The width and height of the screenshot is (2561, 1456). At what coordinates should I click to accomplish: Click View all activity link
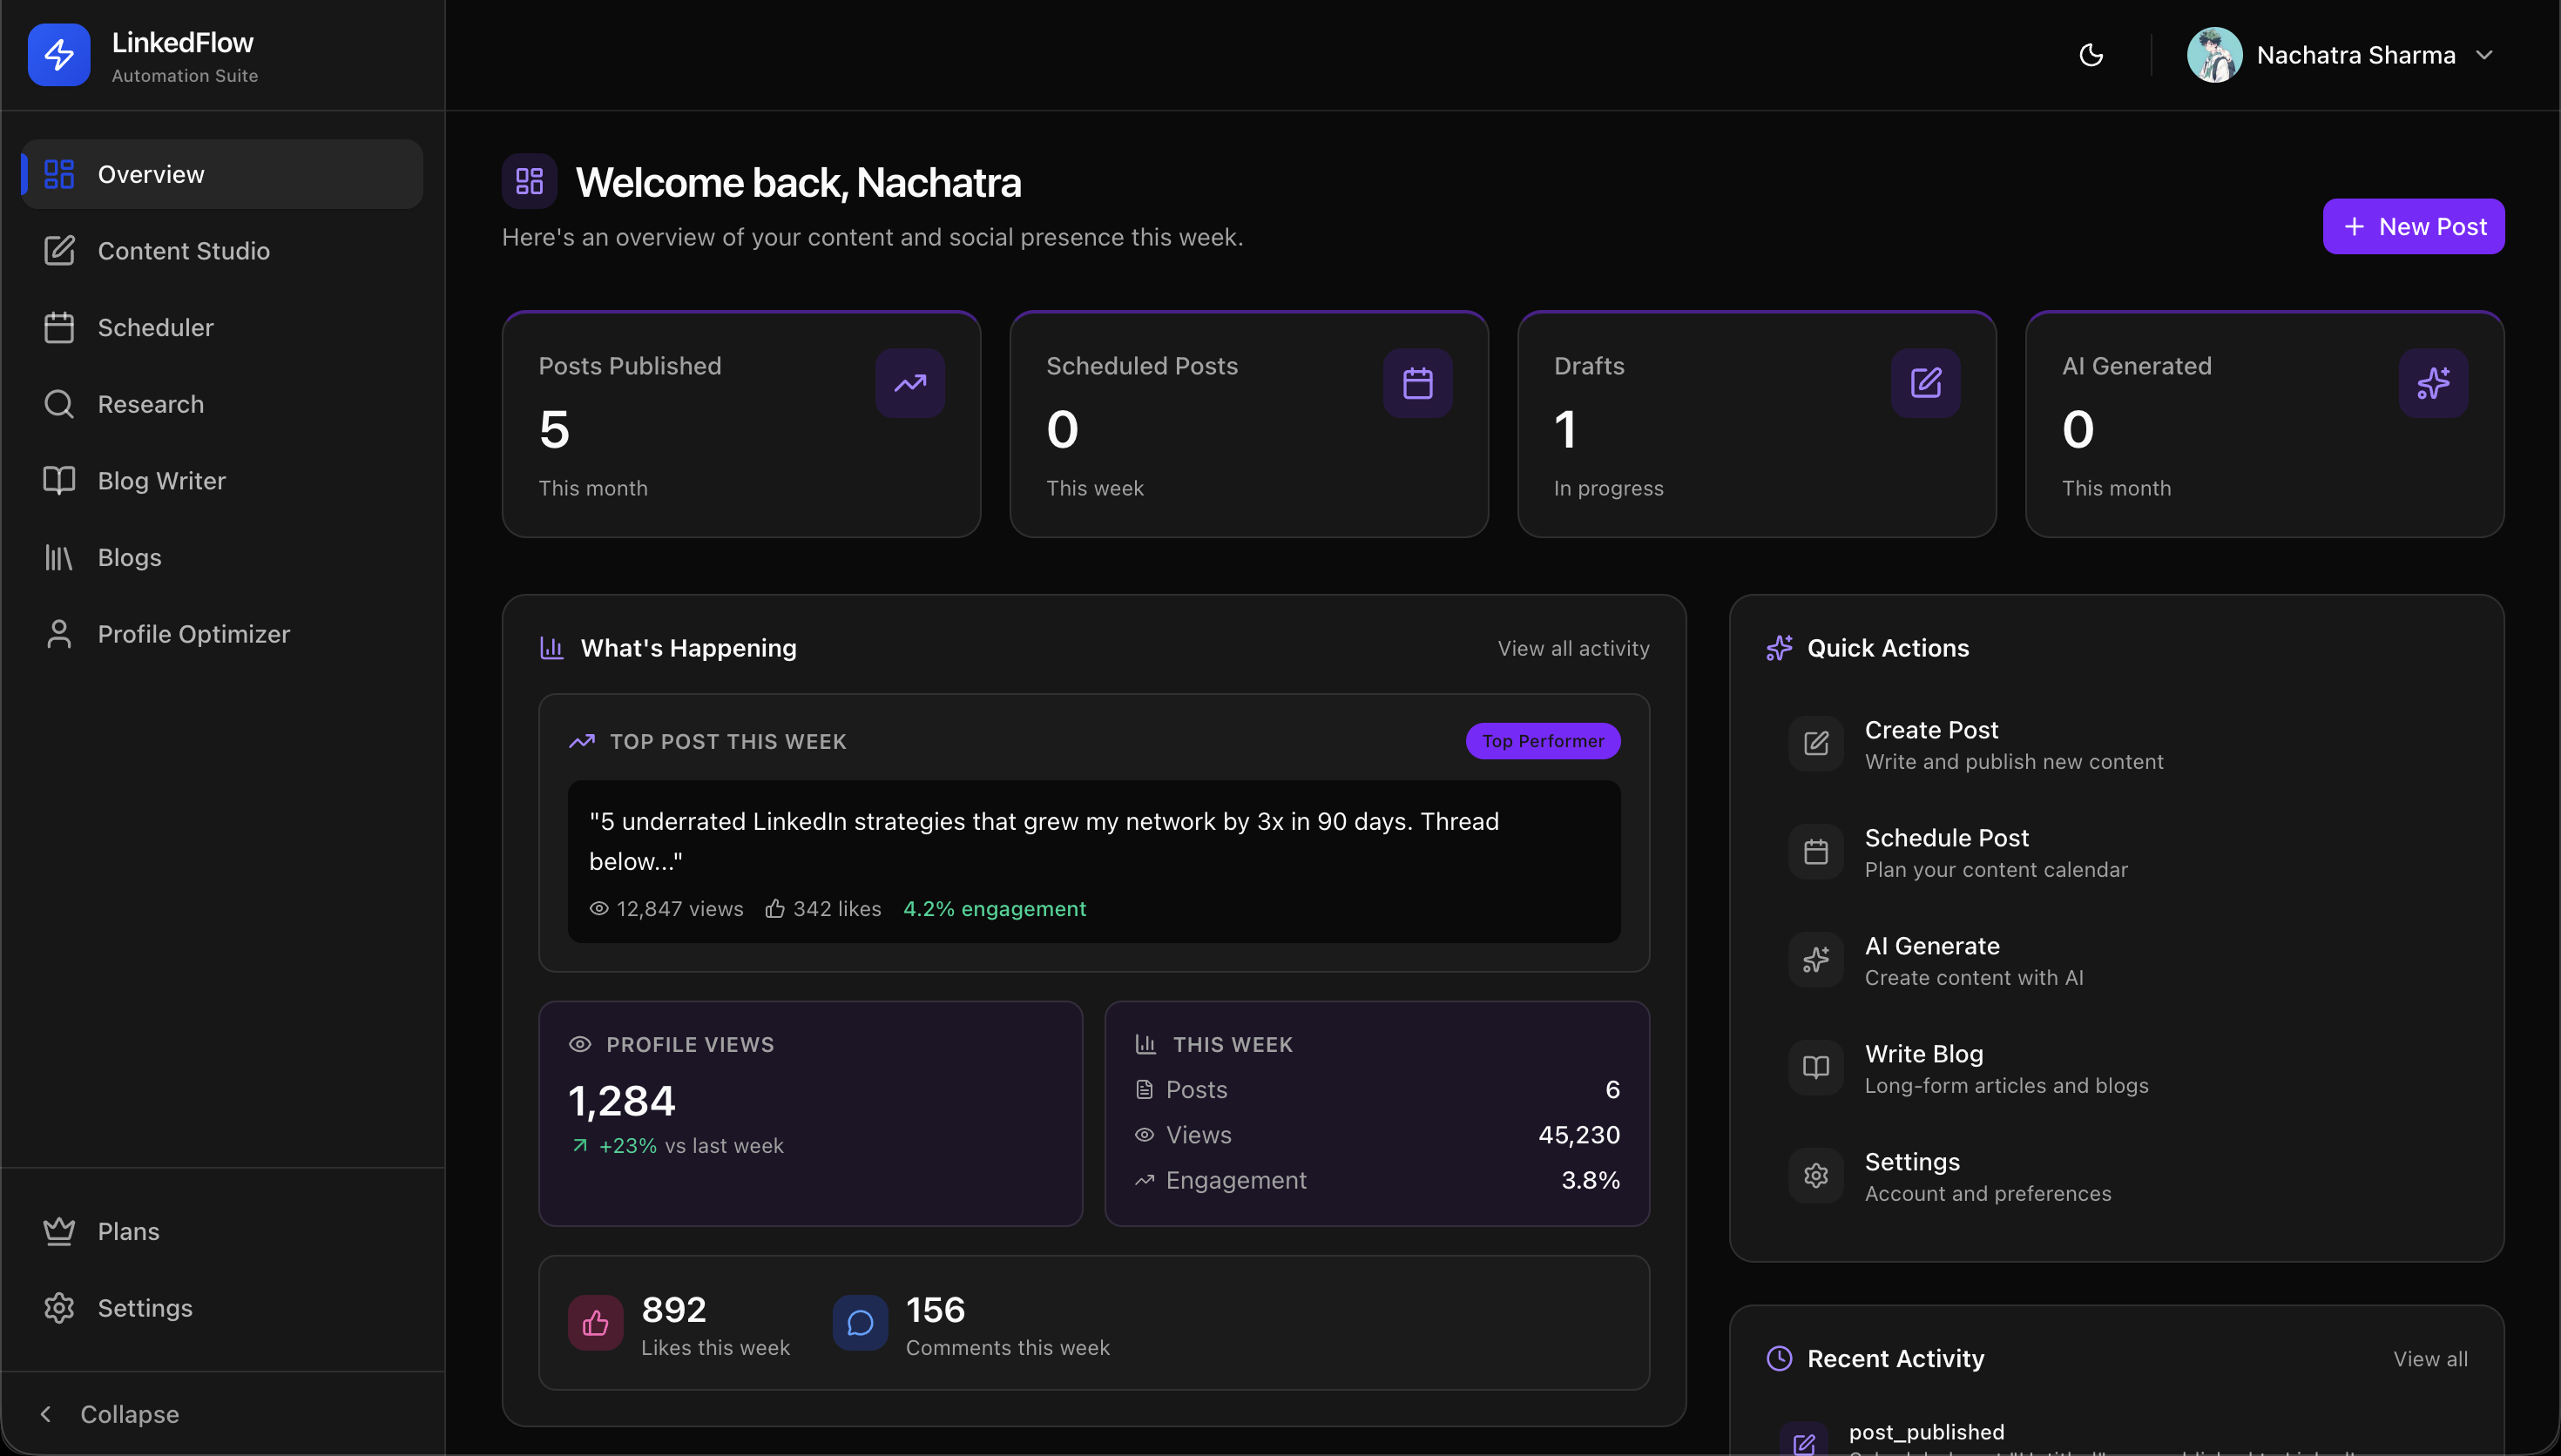(x=1573, y=648)
